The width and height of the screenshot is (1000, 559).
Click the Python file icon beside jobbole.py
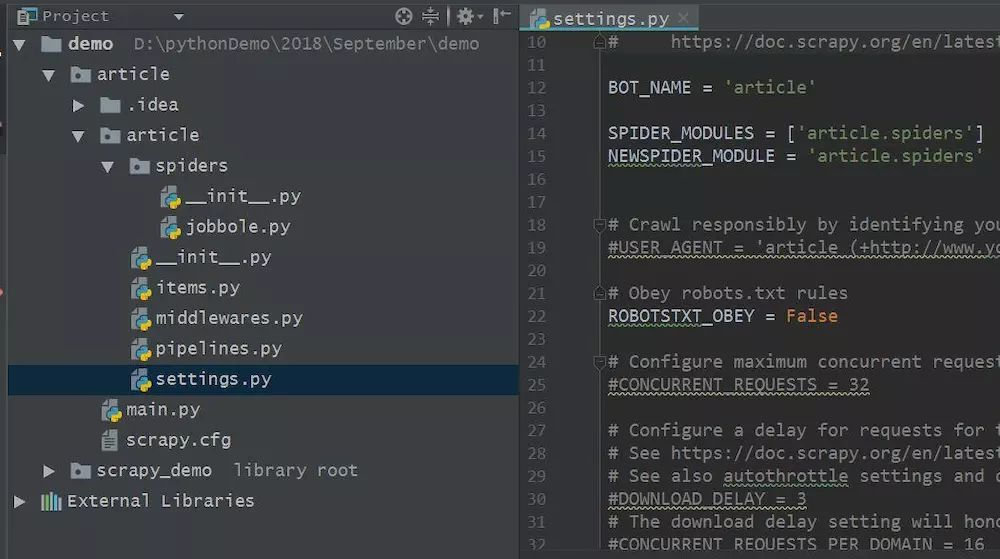coord(170,228)
